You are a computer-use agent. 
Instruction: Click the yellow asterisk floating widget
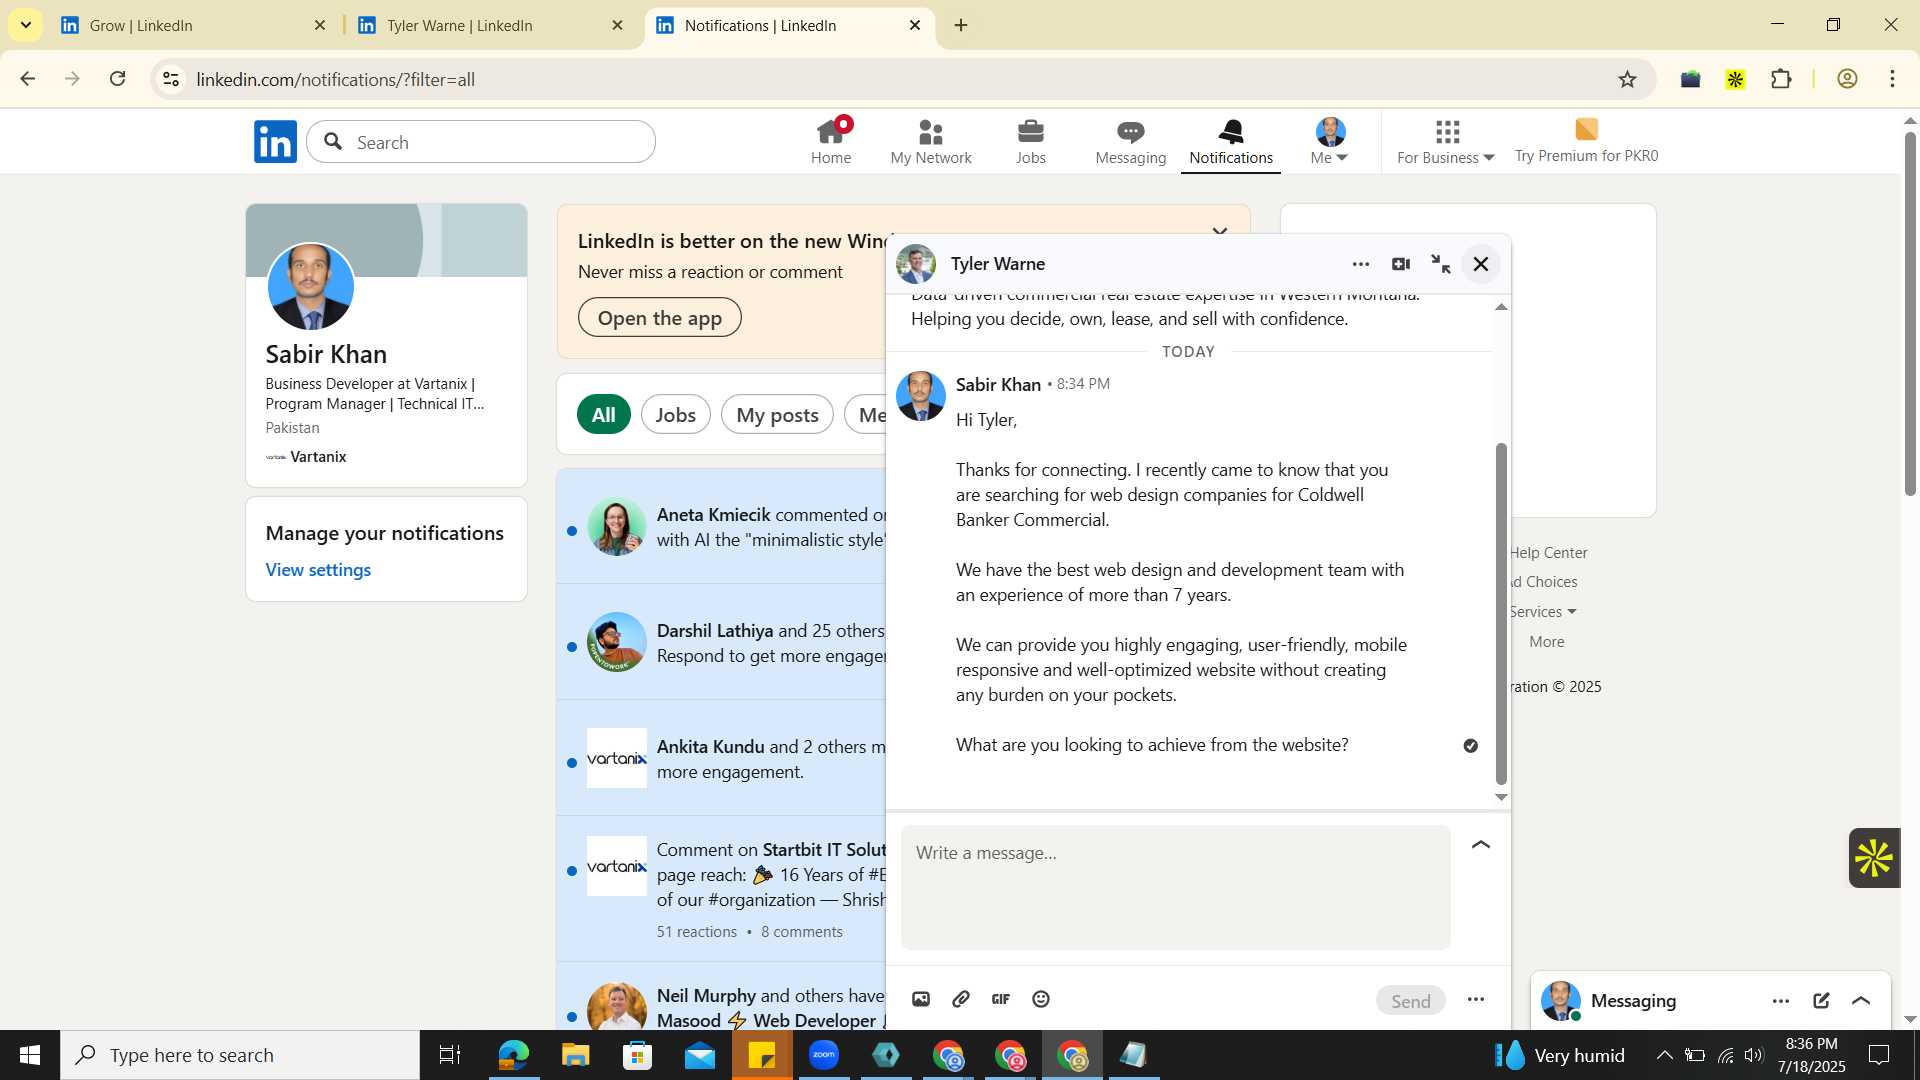[x=1874, y=858]
